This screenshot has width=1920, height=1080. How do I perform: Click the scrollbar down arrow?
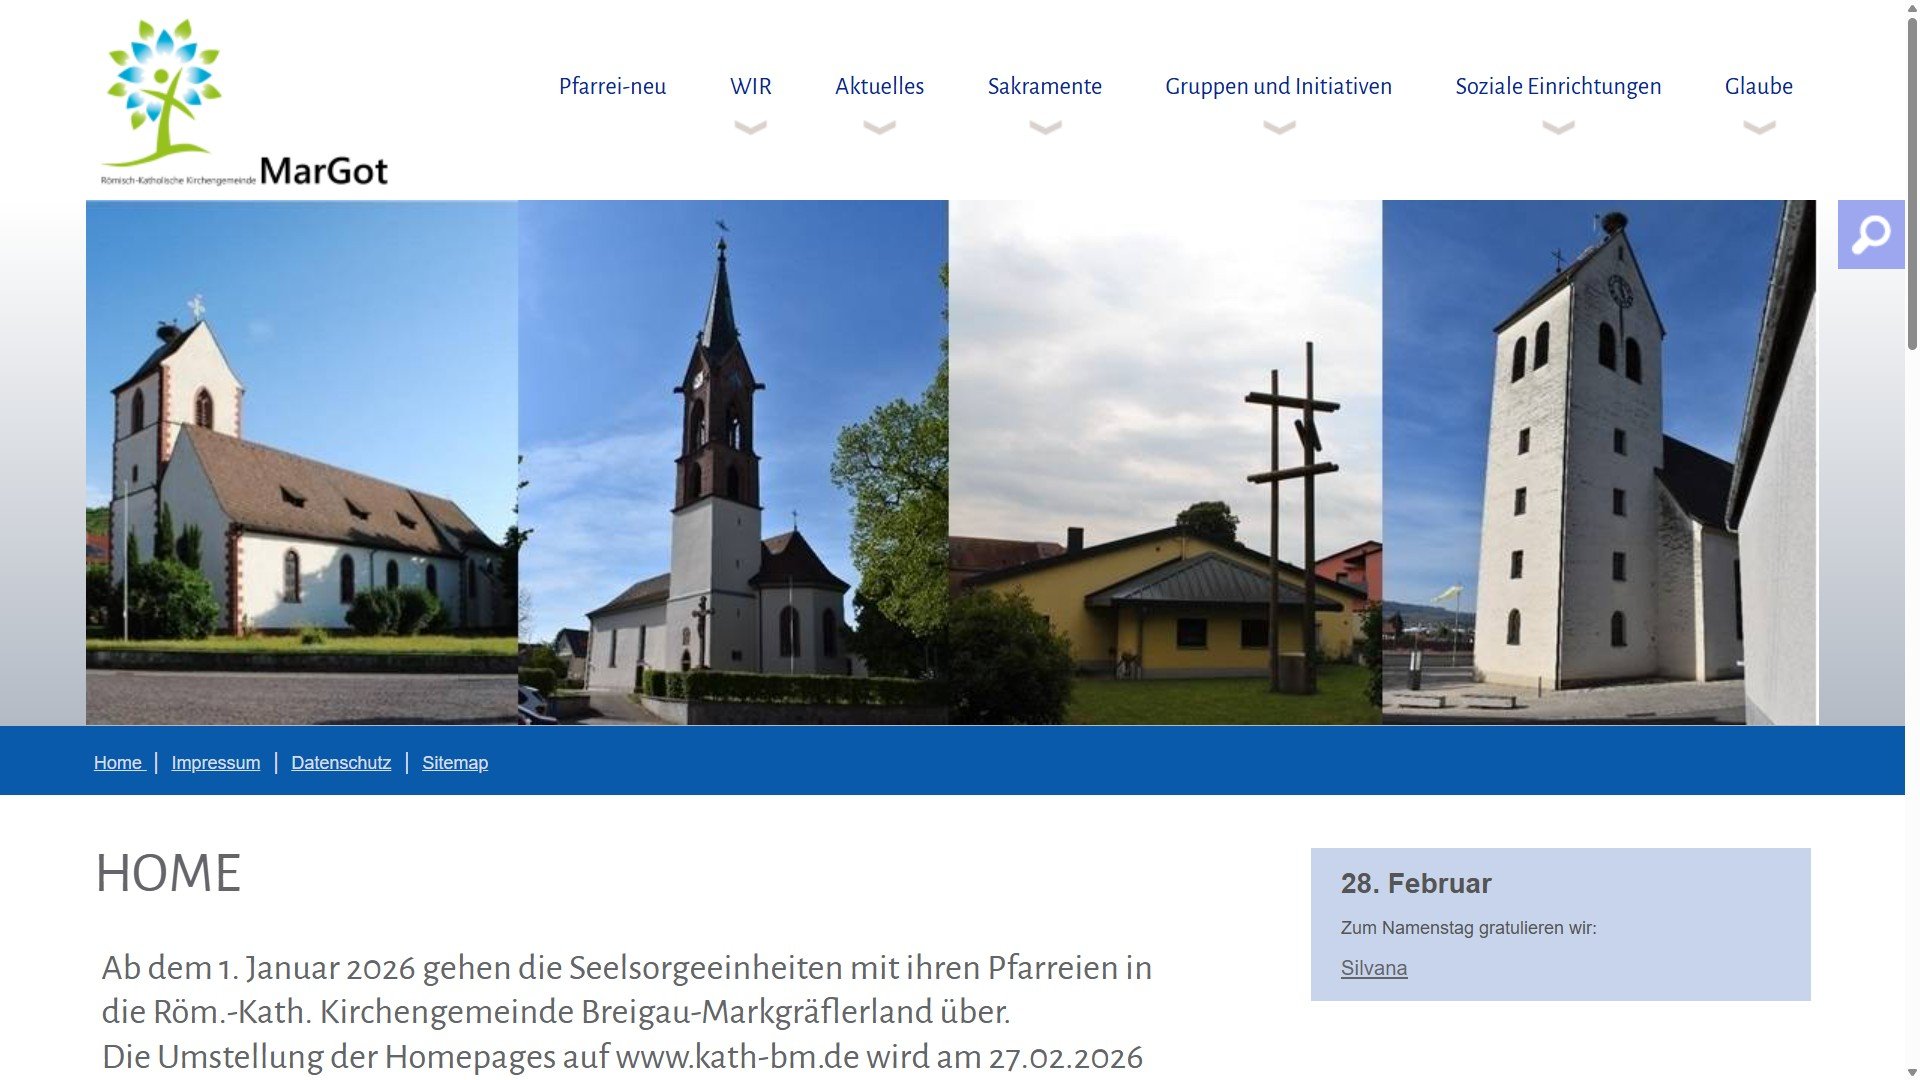point(1912,1072)
